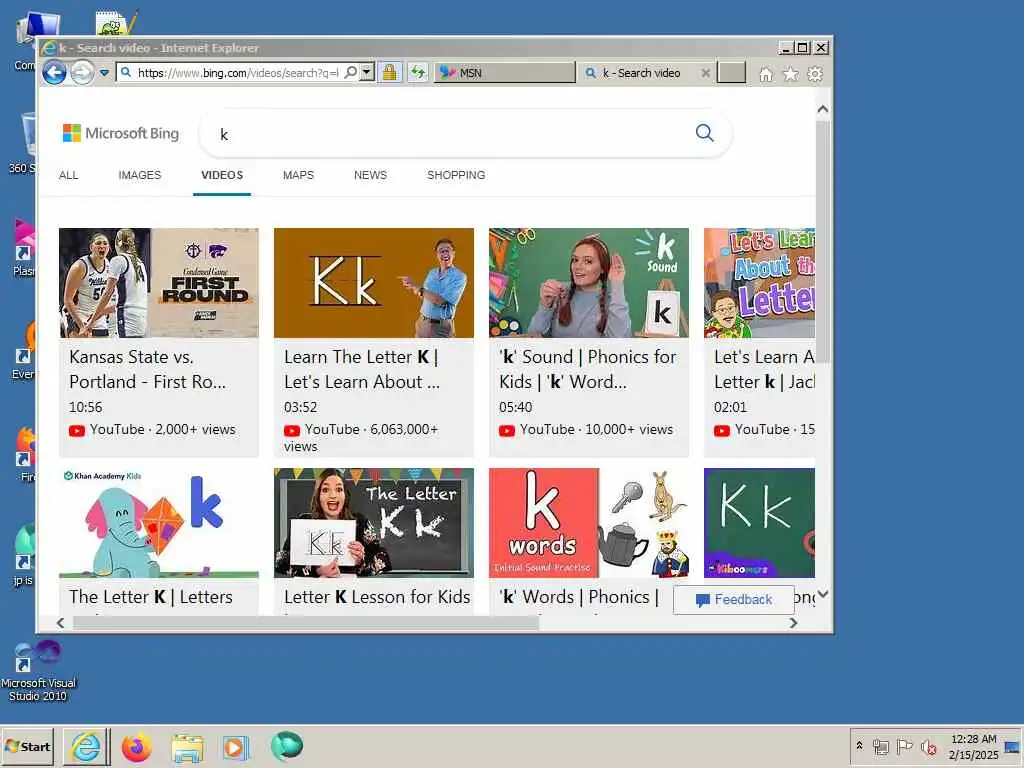Select the VIDEOS search tab

pyautogui.click(x=222, y=175)
